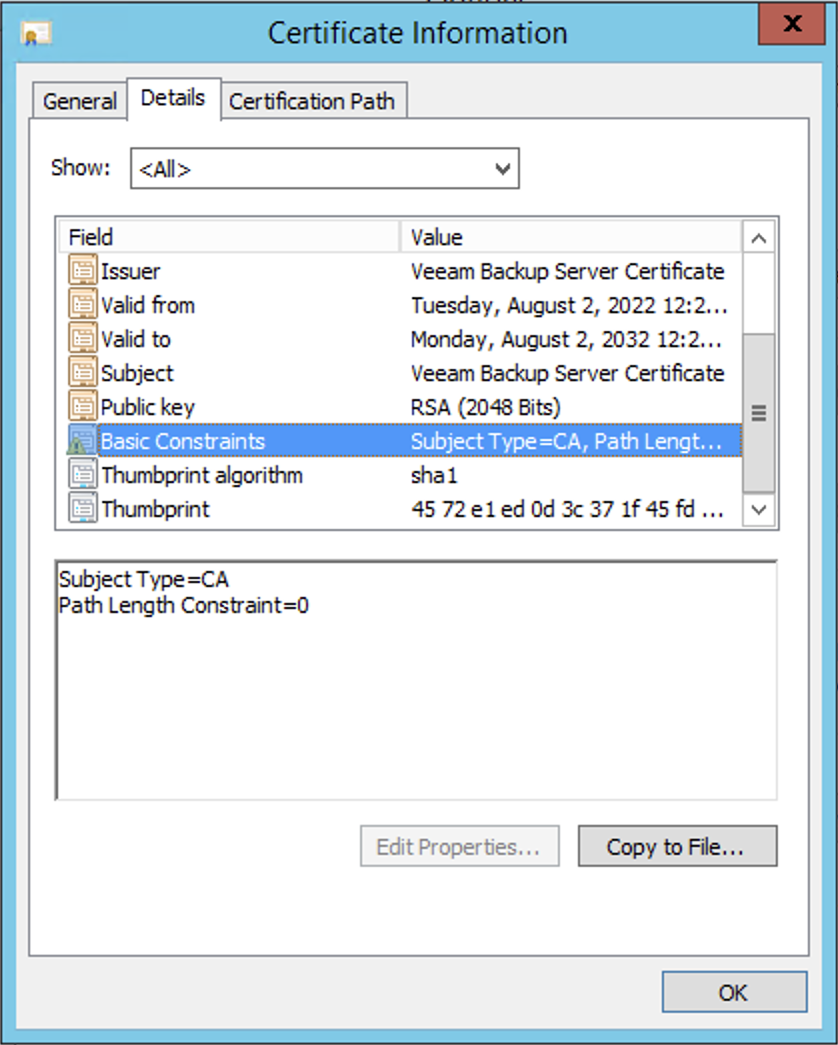This screenshot has height=1045, width=838.
Task: Click the Path Length Constraint=0 line
Action: click(x=184, y=606)
